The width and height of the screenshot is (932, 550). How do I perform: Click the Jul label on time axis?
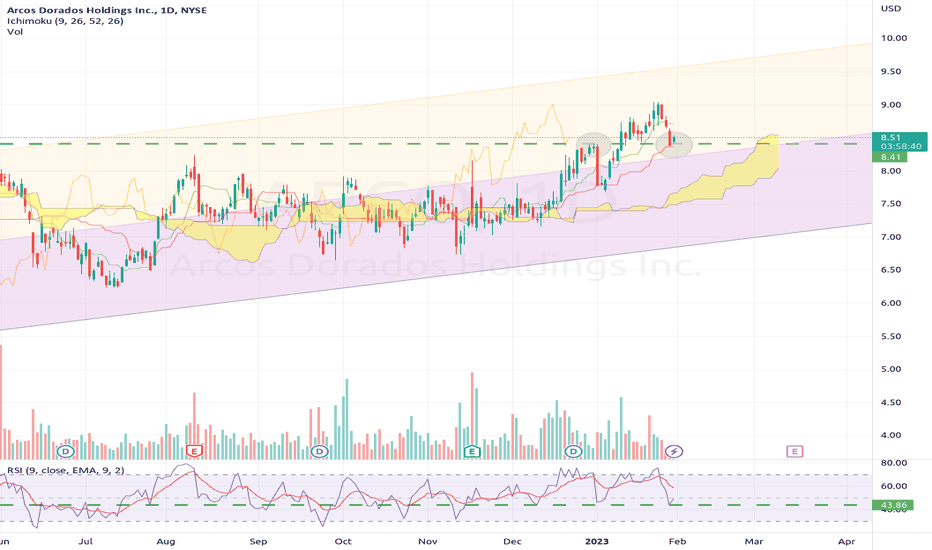click(86, 542)
